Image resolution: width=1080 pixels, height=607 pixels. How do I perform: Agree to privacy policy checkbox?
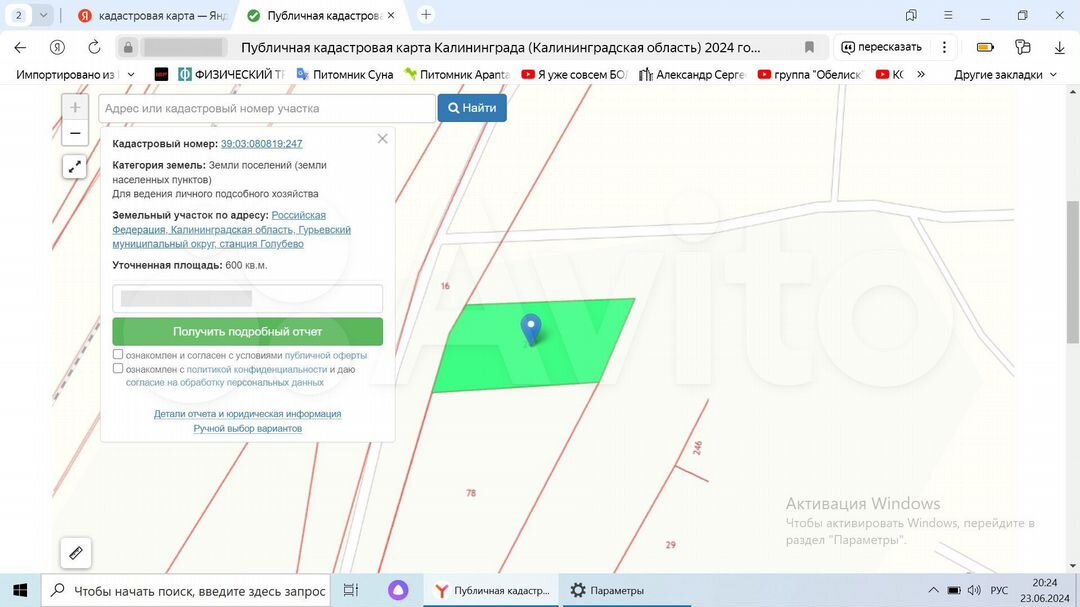point(118,369)
